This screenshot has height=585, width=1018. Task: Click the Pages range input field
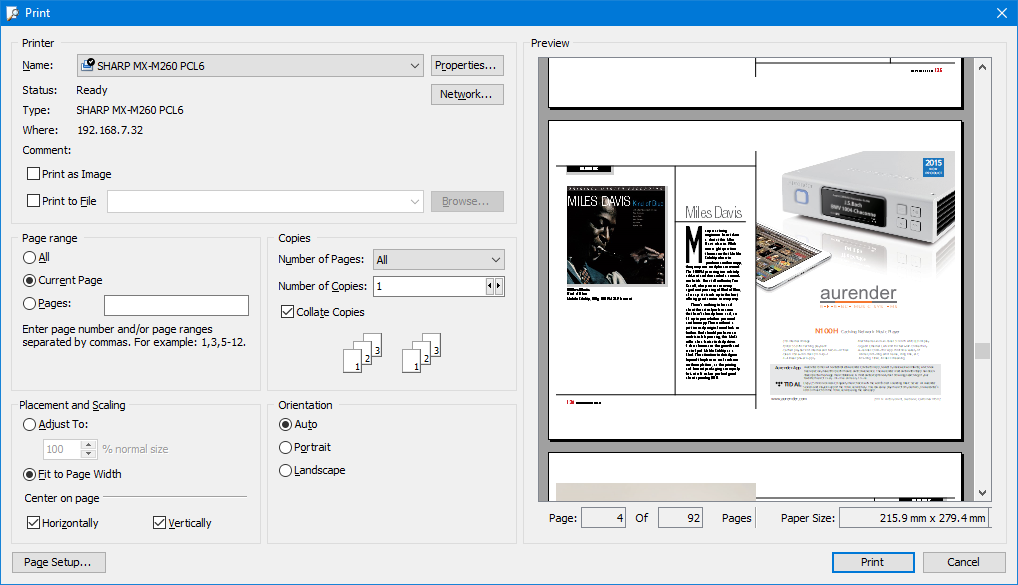(176, 305)
